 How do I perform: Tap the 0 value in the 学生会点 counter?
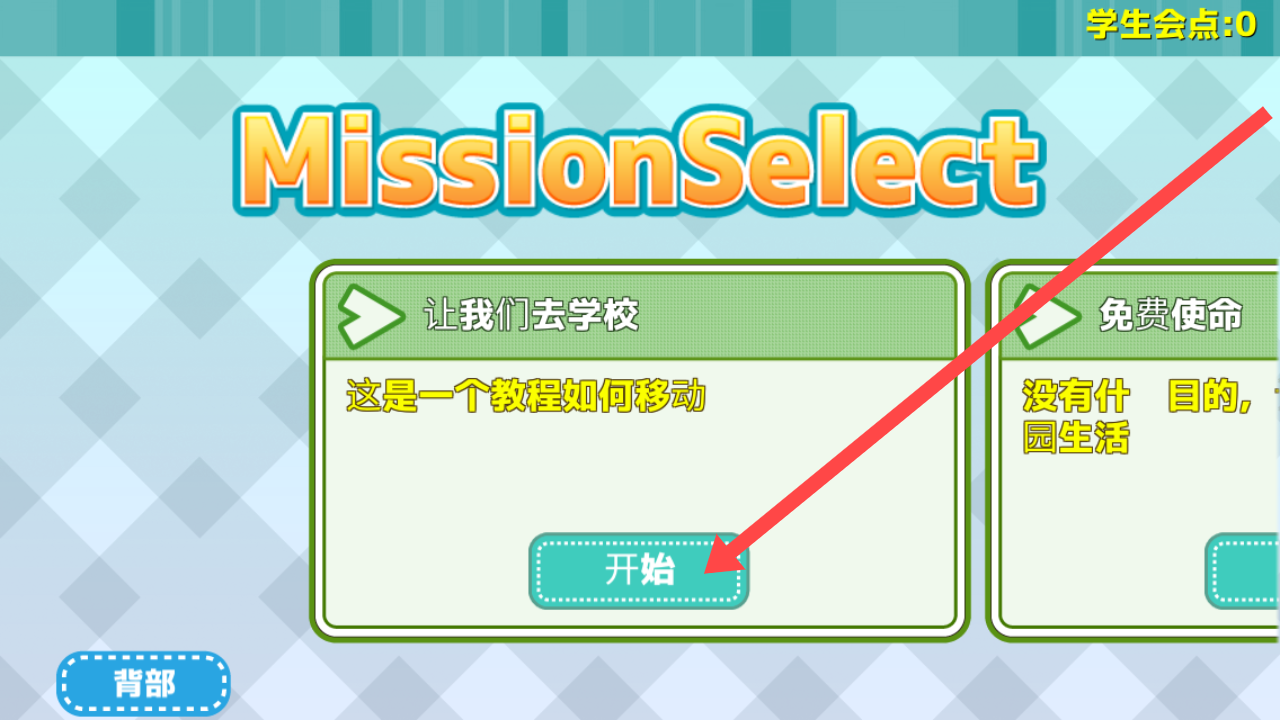point(1245,24)
